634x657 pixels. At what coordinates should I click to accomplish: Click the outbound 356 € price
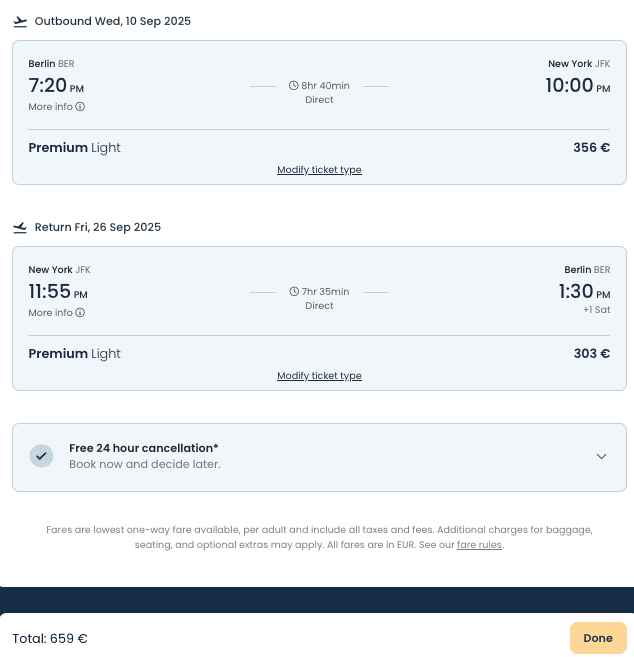[x=591, y=148]
